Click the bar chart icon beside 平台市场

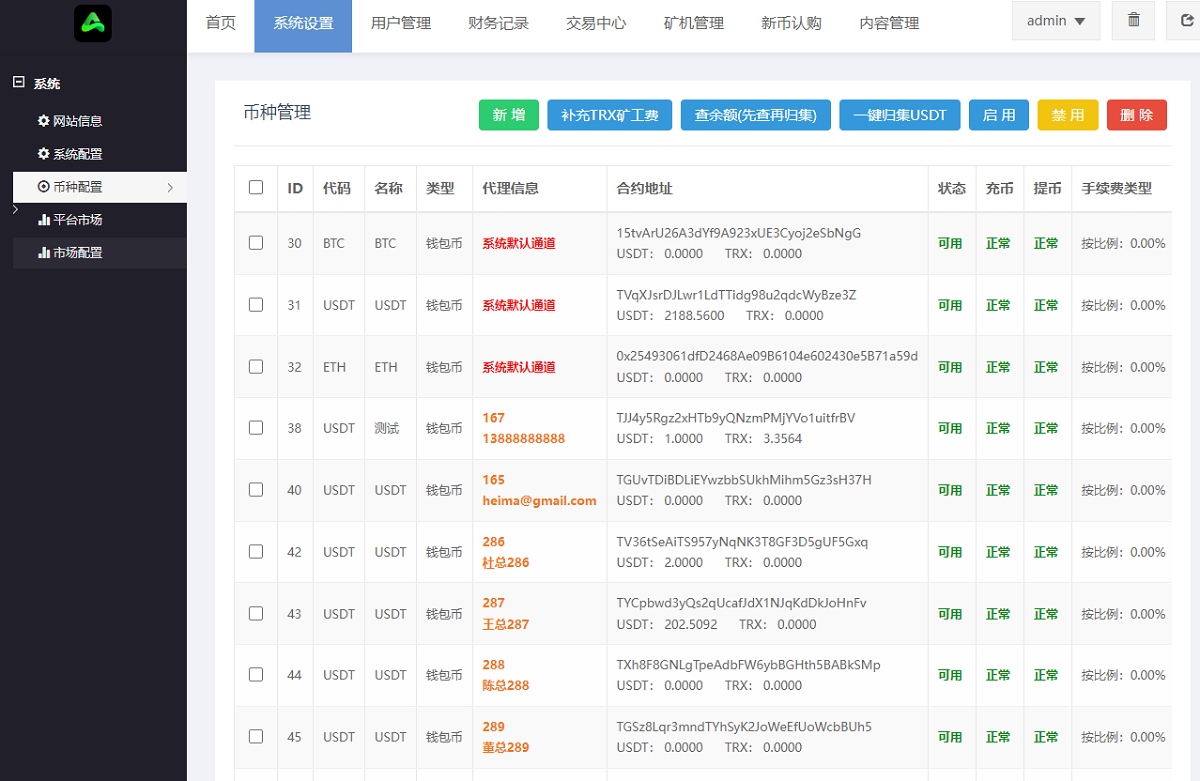[x=44, y=220]
